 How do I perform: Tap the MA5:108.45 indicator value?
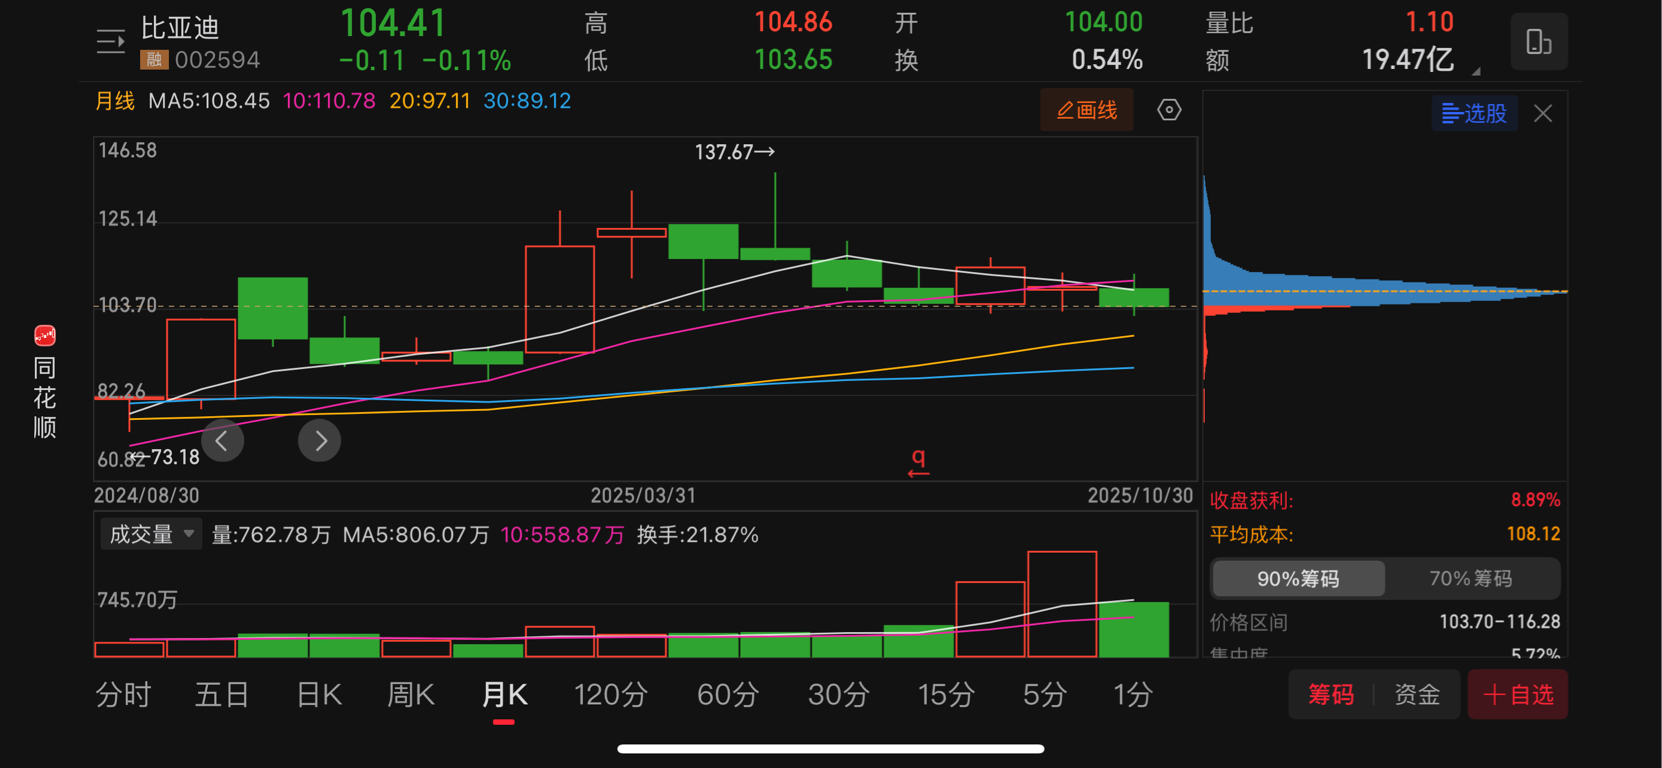tap(209, 101)
